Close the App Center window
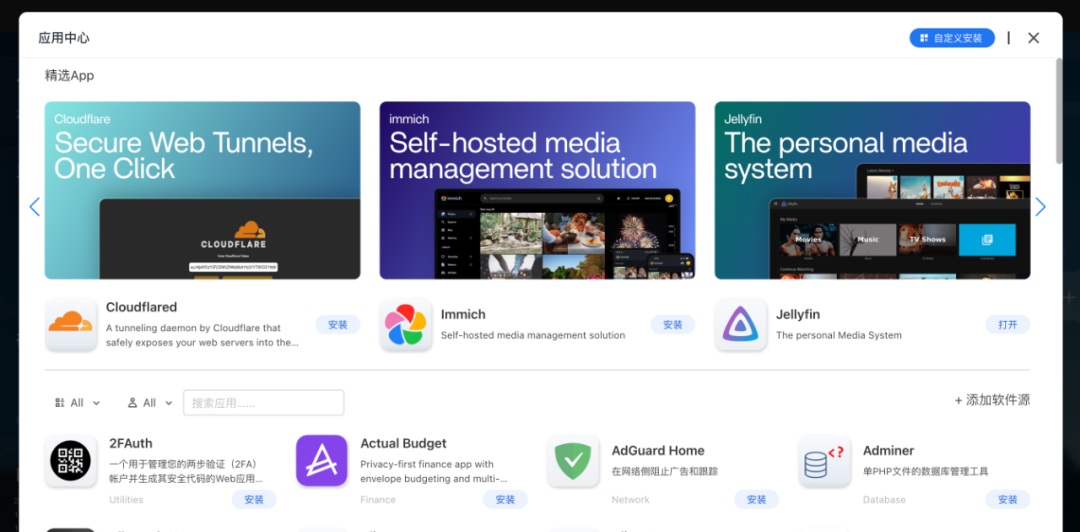The height and width of the screenshot is (532, 1080). click(x=1033, y=38)
